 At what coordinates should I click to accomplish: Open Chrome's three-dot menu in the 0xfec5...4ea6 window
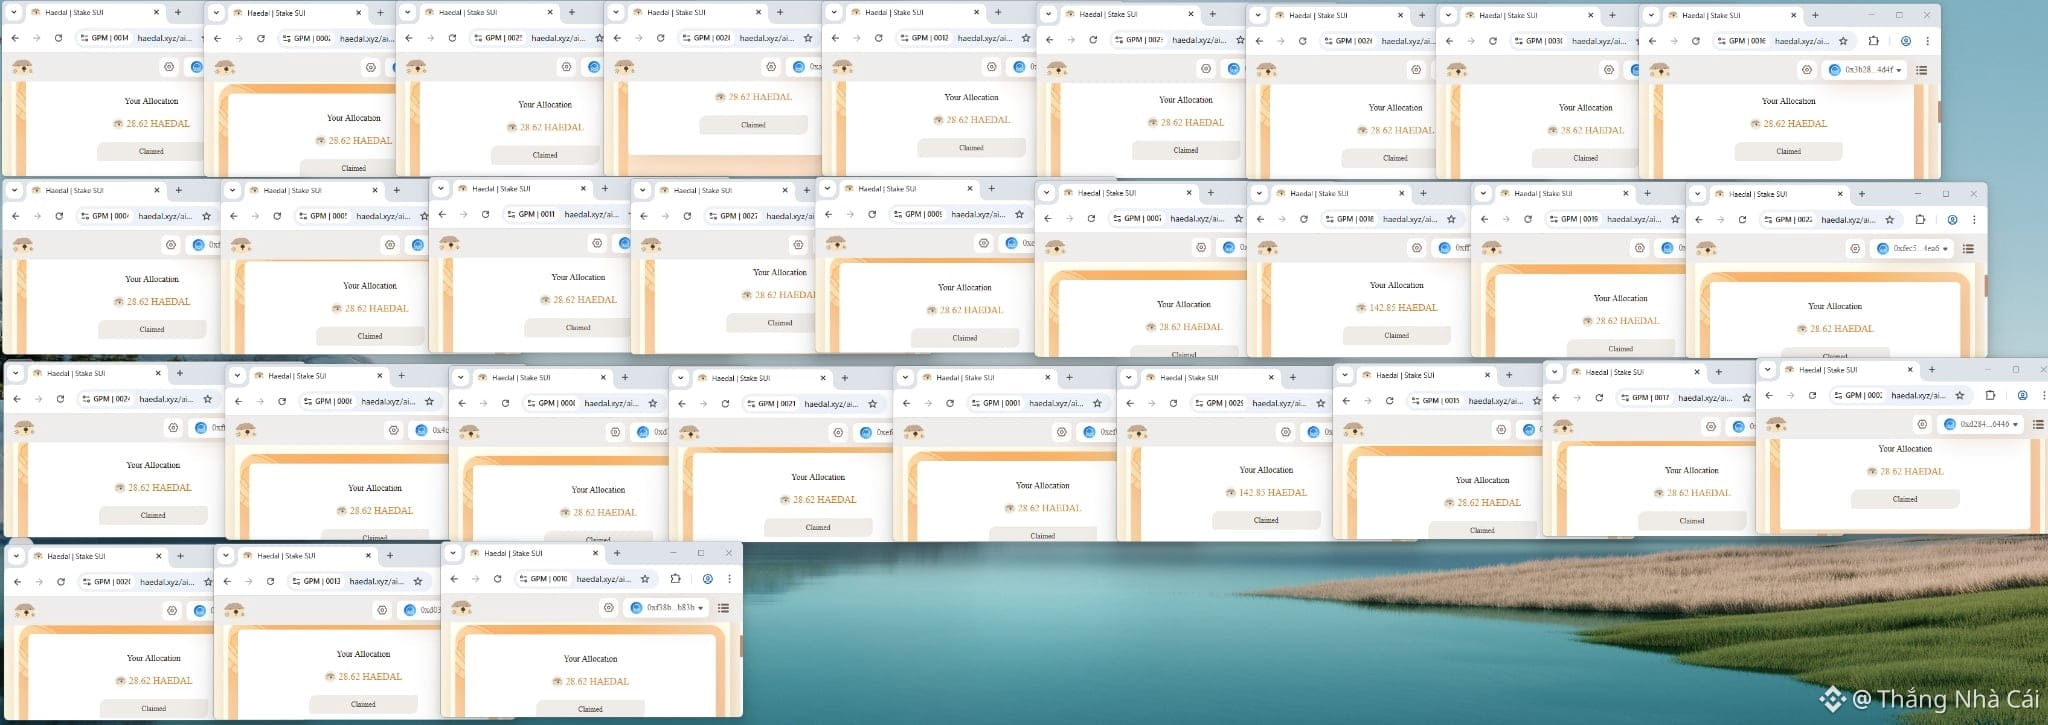(1974, 220)
